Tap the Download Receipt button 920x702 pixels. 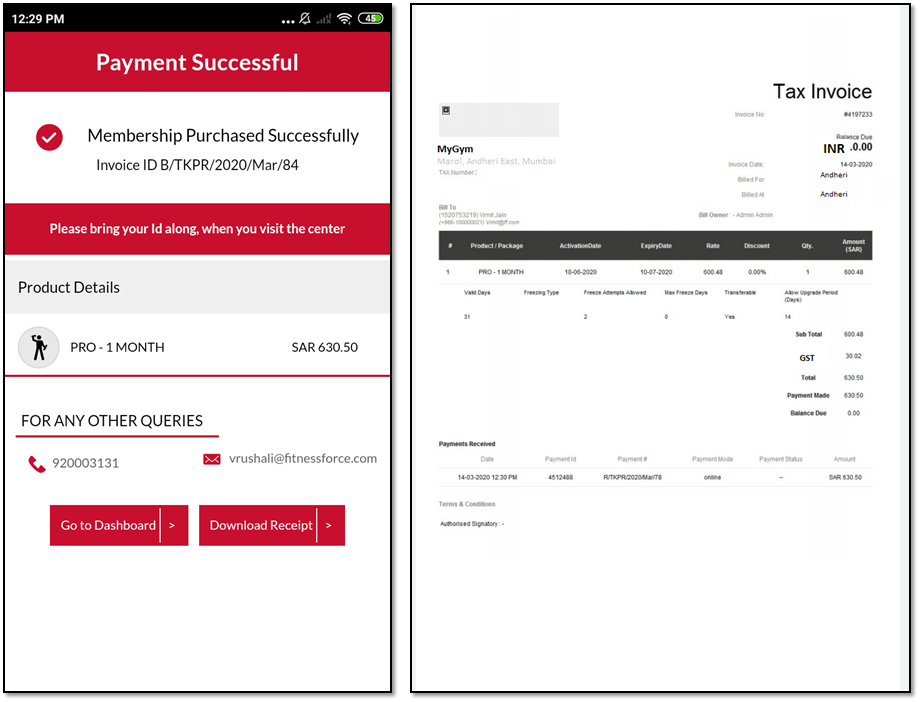coord(272,525)
